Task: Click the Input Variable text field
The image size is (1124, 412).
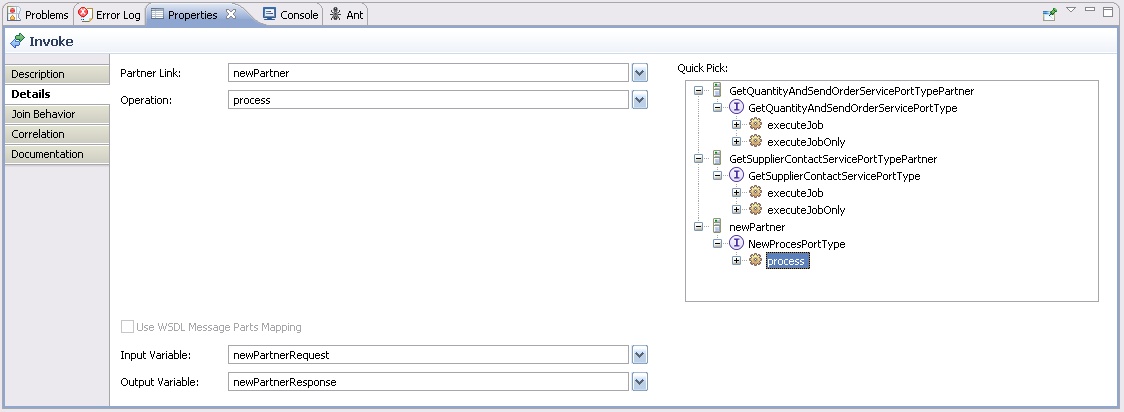Action: pyautogui.click(x=428, y=355)
